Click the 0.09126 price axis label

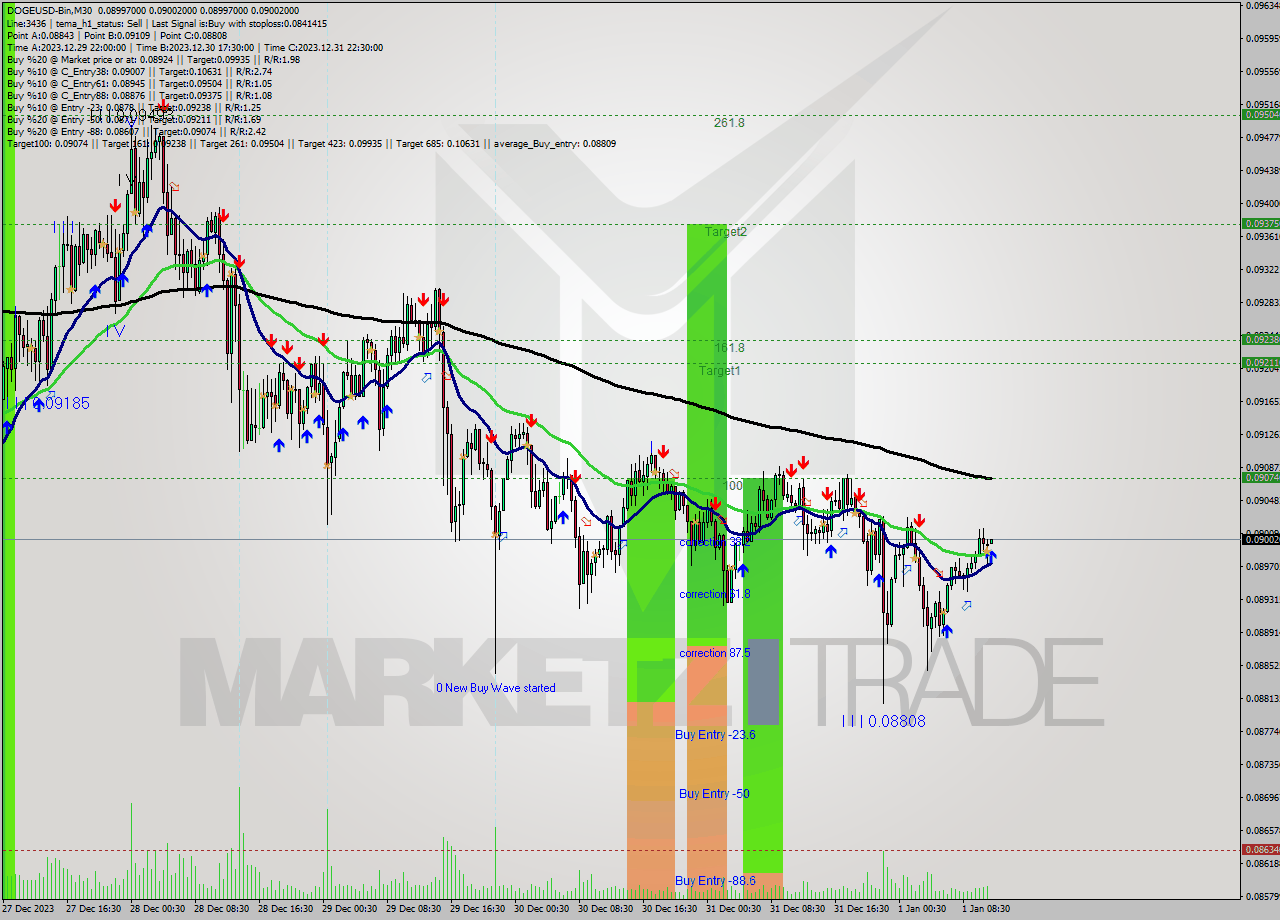pyautogui.click(x=1262, y=434)
